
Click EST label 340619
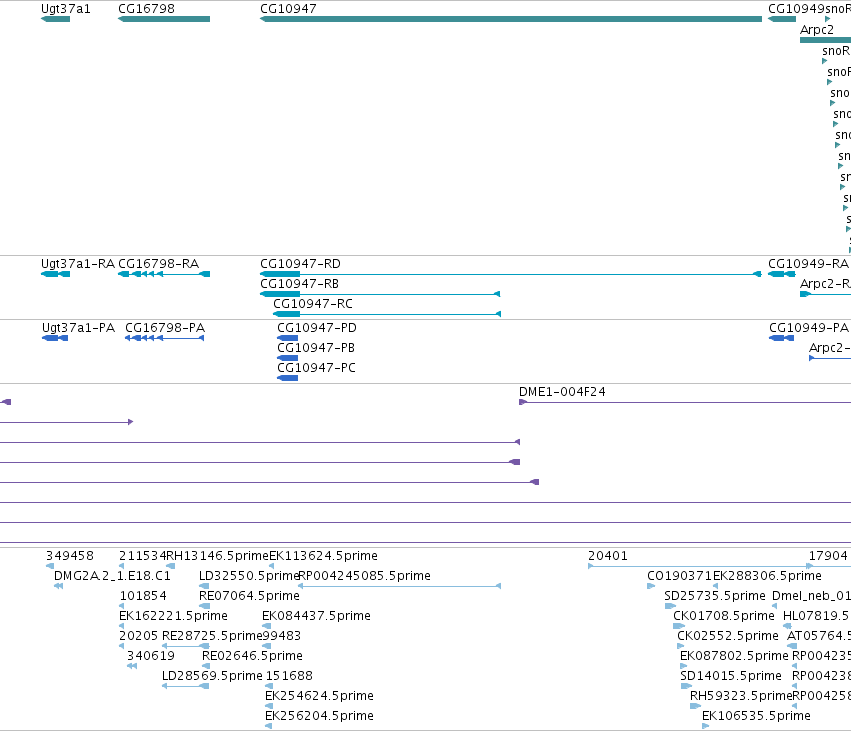coord(151,656)
